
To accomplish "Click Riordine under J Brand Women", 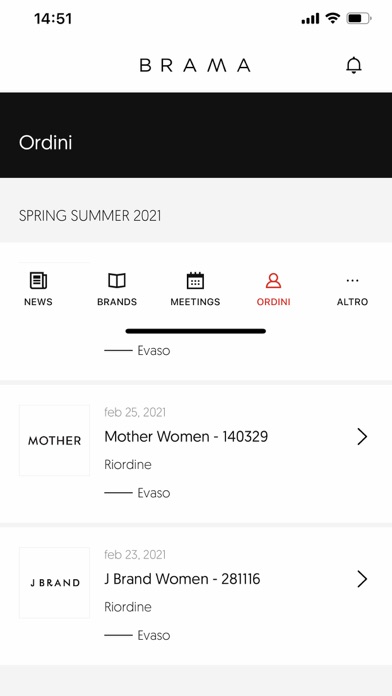I will (128, 607).
